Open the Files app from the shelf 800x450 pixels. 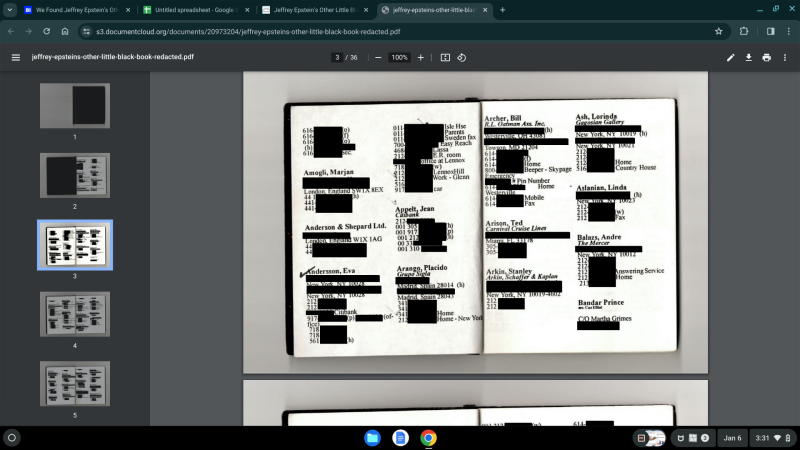(x=372, y=438)
